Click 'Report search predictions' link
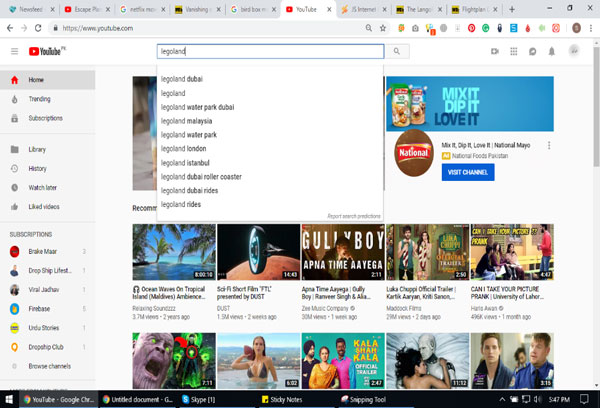Image resolution: width=600 pixels, height=408 pixels. pos(354,216)
